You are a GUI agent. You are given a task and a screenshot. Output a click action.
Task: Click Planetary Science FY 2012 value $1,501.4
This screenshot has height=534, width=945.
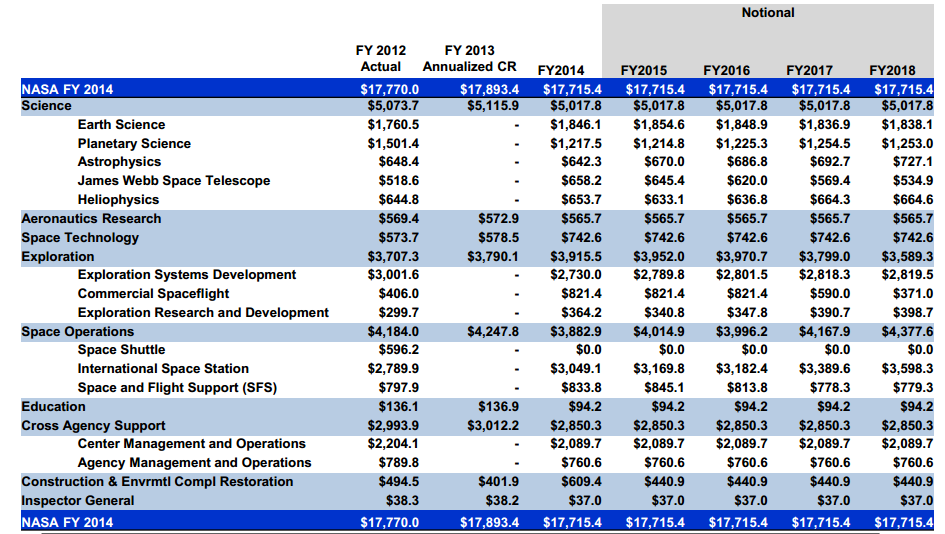coord(393,143)
